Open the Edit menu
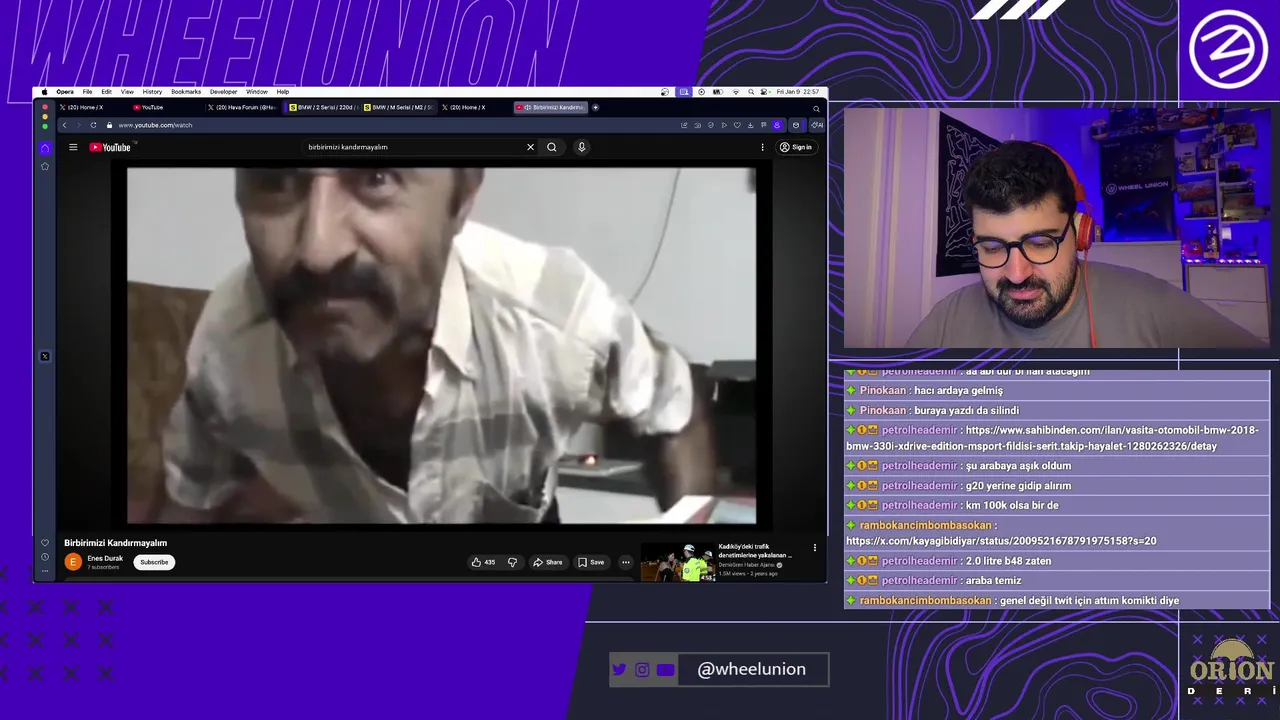 106,92
